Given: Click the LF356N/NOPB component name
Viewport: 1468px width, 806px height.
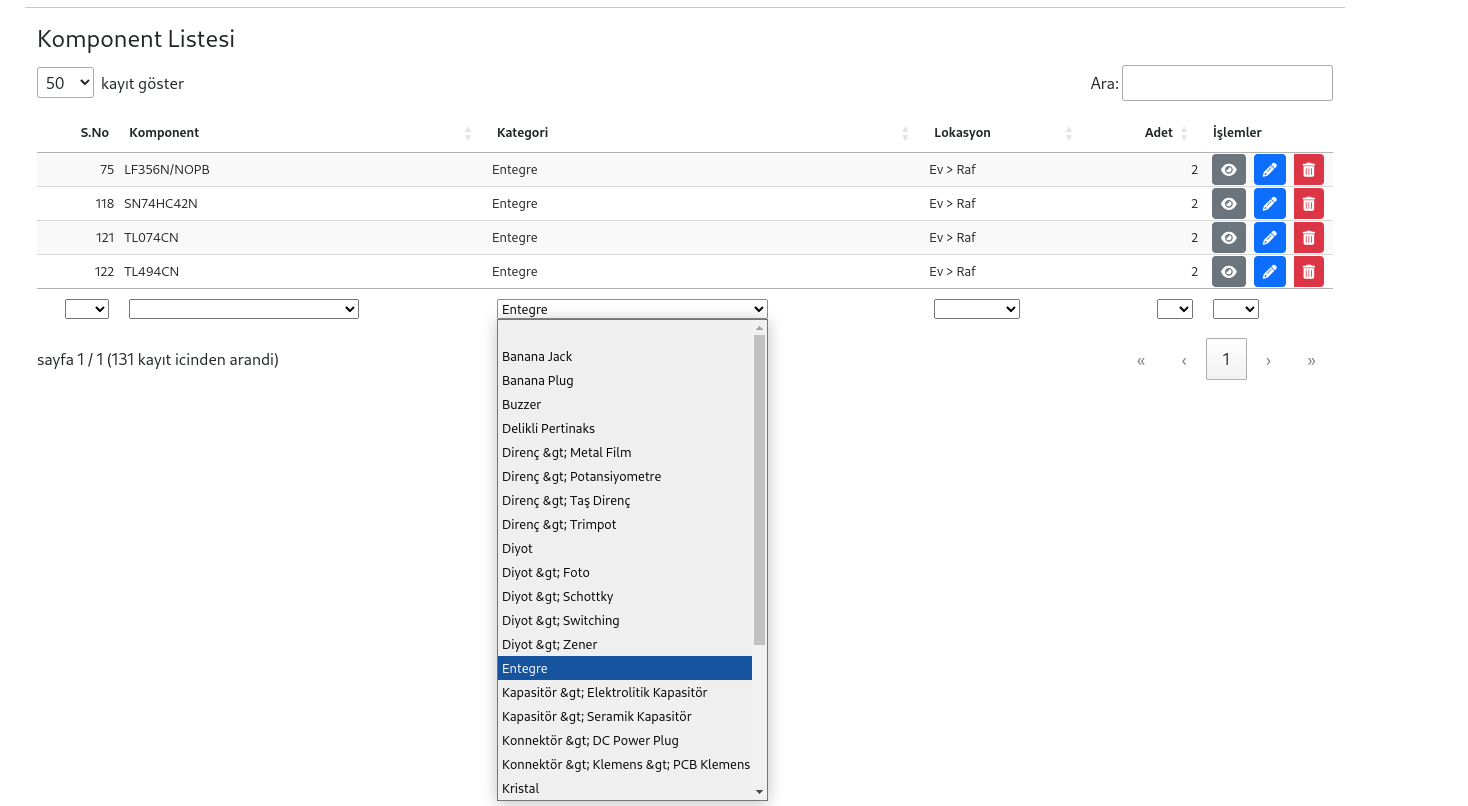Looking at the screenshot, I should (167, 170).
